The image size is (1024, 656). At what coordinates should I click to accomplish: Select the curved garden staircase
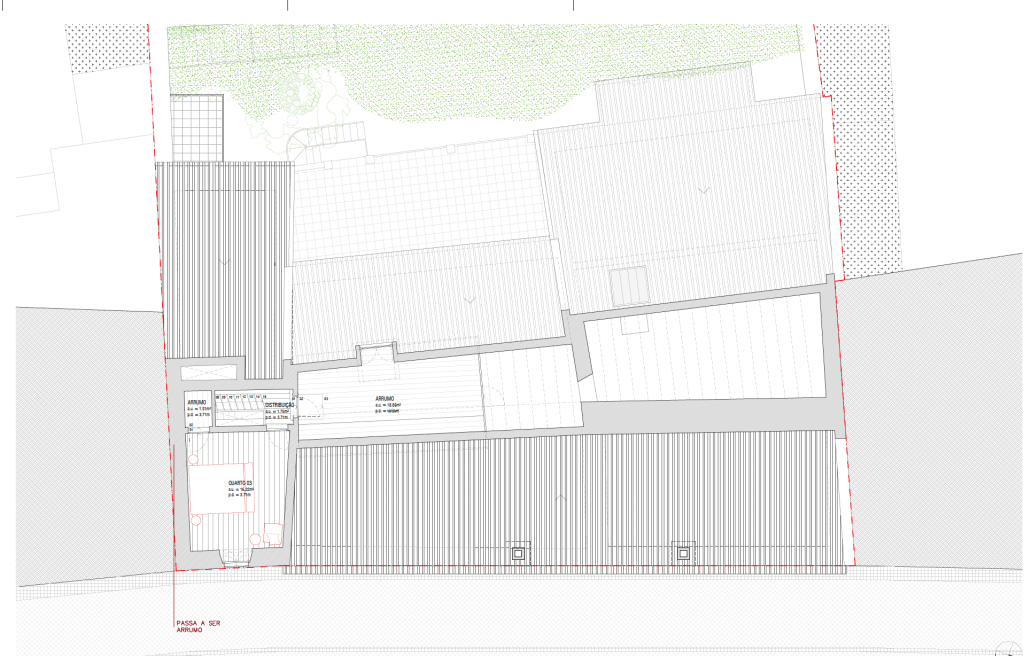click(299, 150)
